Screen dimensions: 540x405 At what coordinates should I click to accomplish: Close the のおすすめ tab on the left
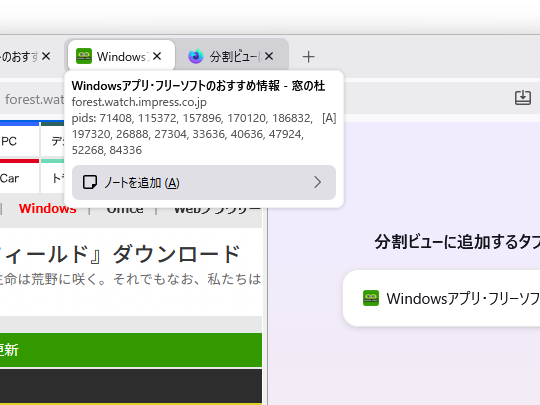tap(46, 56)
